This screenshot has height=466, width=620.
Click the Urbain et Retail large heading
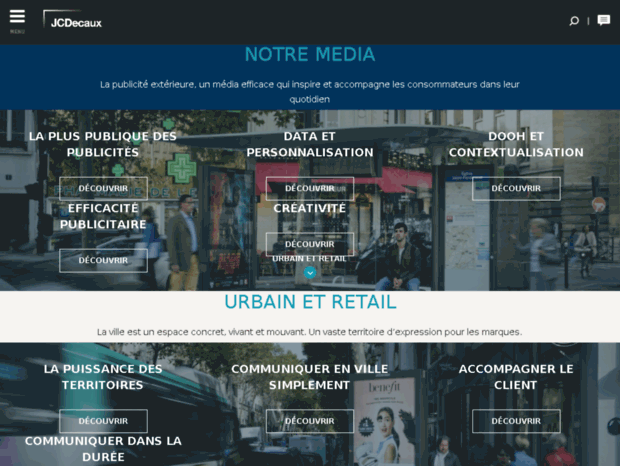[310, 302]
